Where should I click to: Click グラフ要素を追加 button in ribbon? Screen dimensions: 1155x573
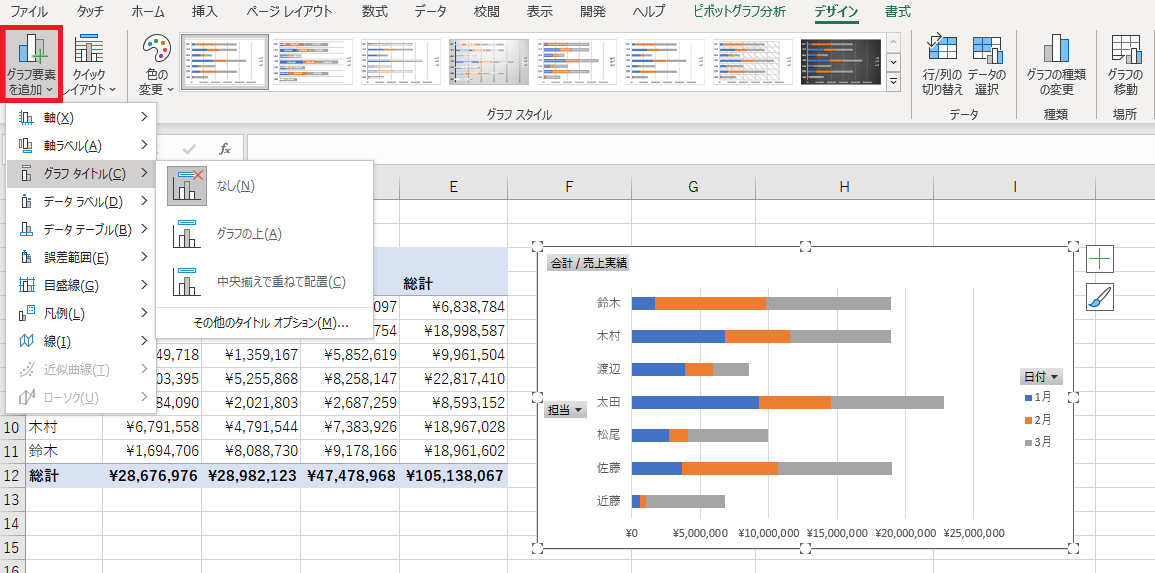pos(32,64)
